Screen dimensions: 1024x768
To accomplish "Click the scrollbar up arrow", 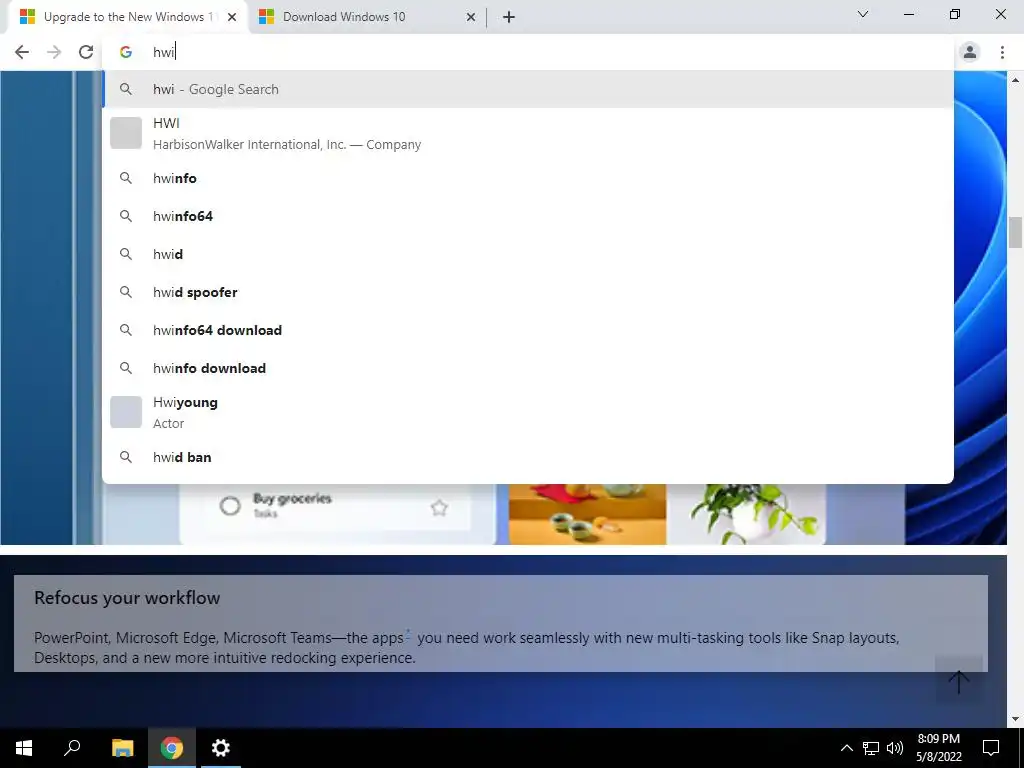I will (1015, 80).
